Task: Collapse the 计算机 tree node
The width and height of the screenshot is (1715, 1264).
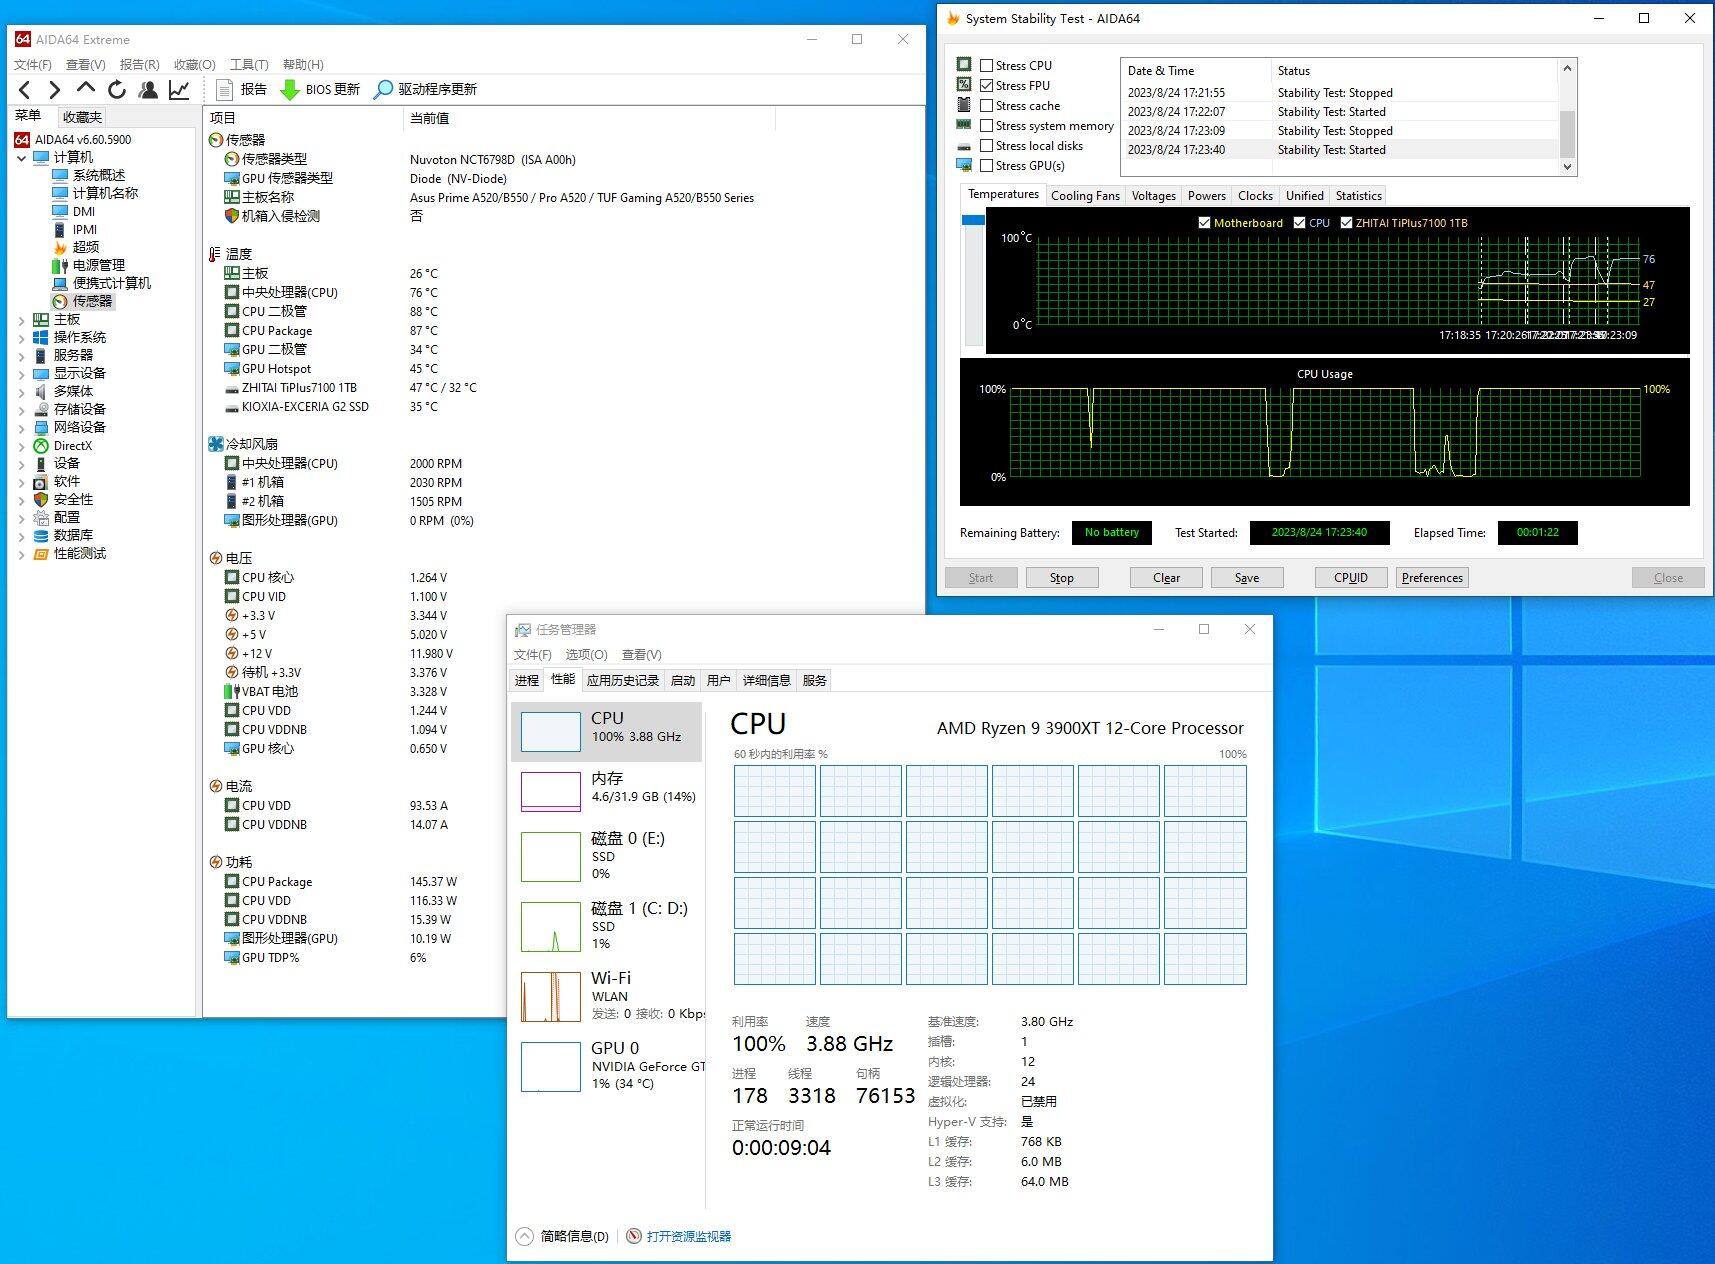Action: [22, 158]
